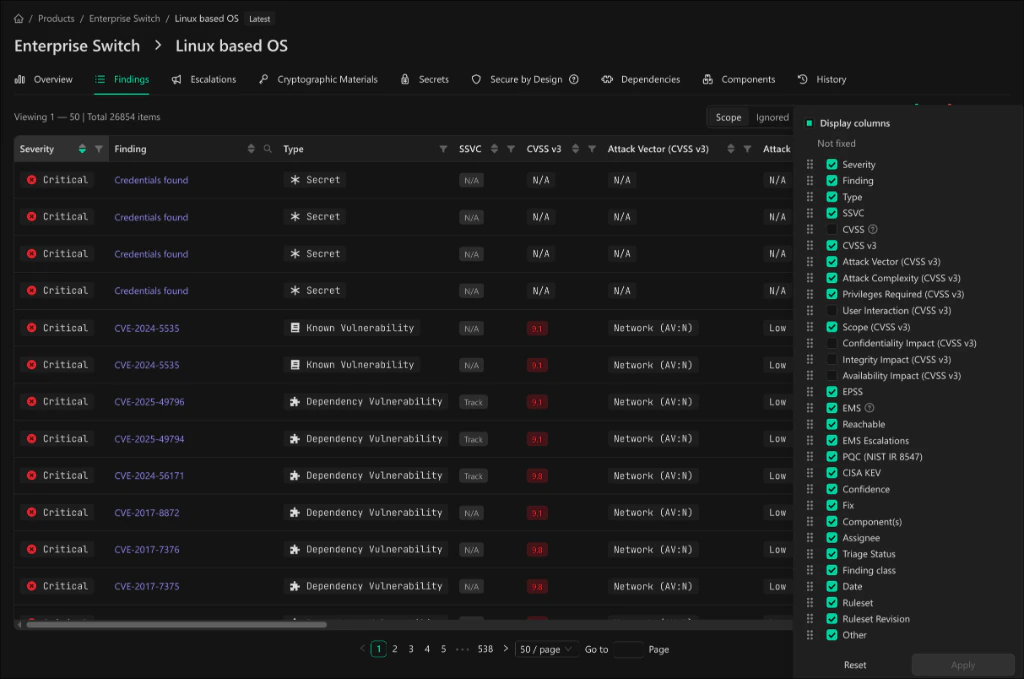Screen dimensions: 1024x679
Task: Uncheck the Severity column checkbox
Action: 831,164
